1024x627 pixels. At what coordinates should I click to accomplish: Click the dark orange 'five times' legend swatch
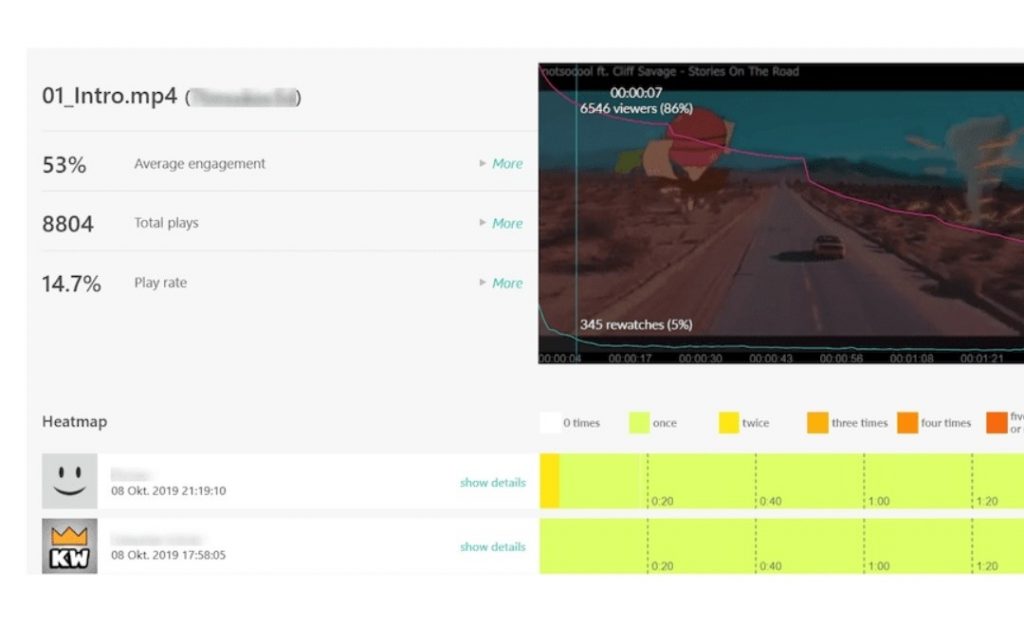click(x=996, y=423)
